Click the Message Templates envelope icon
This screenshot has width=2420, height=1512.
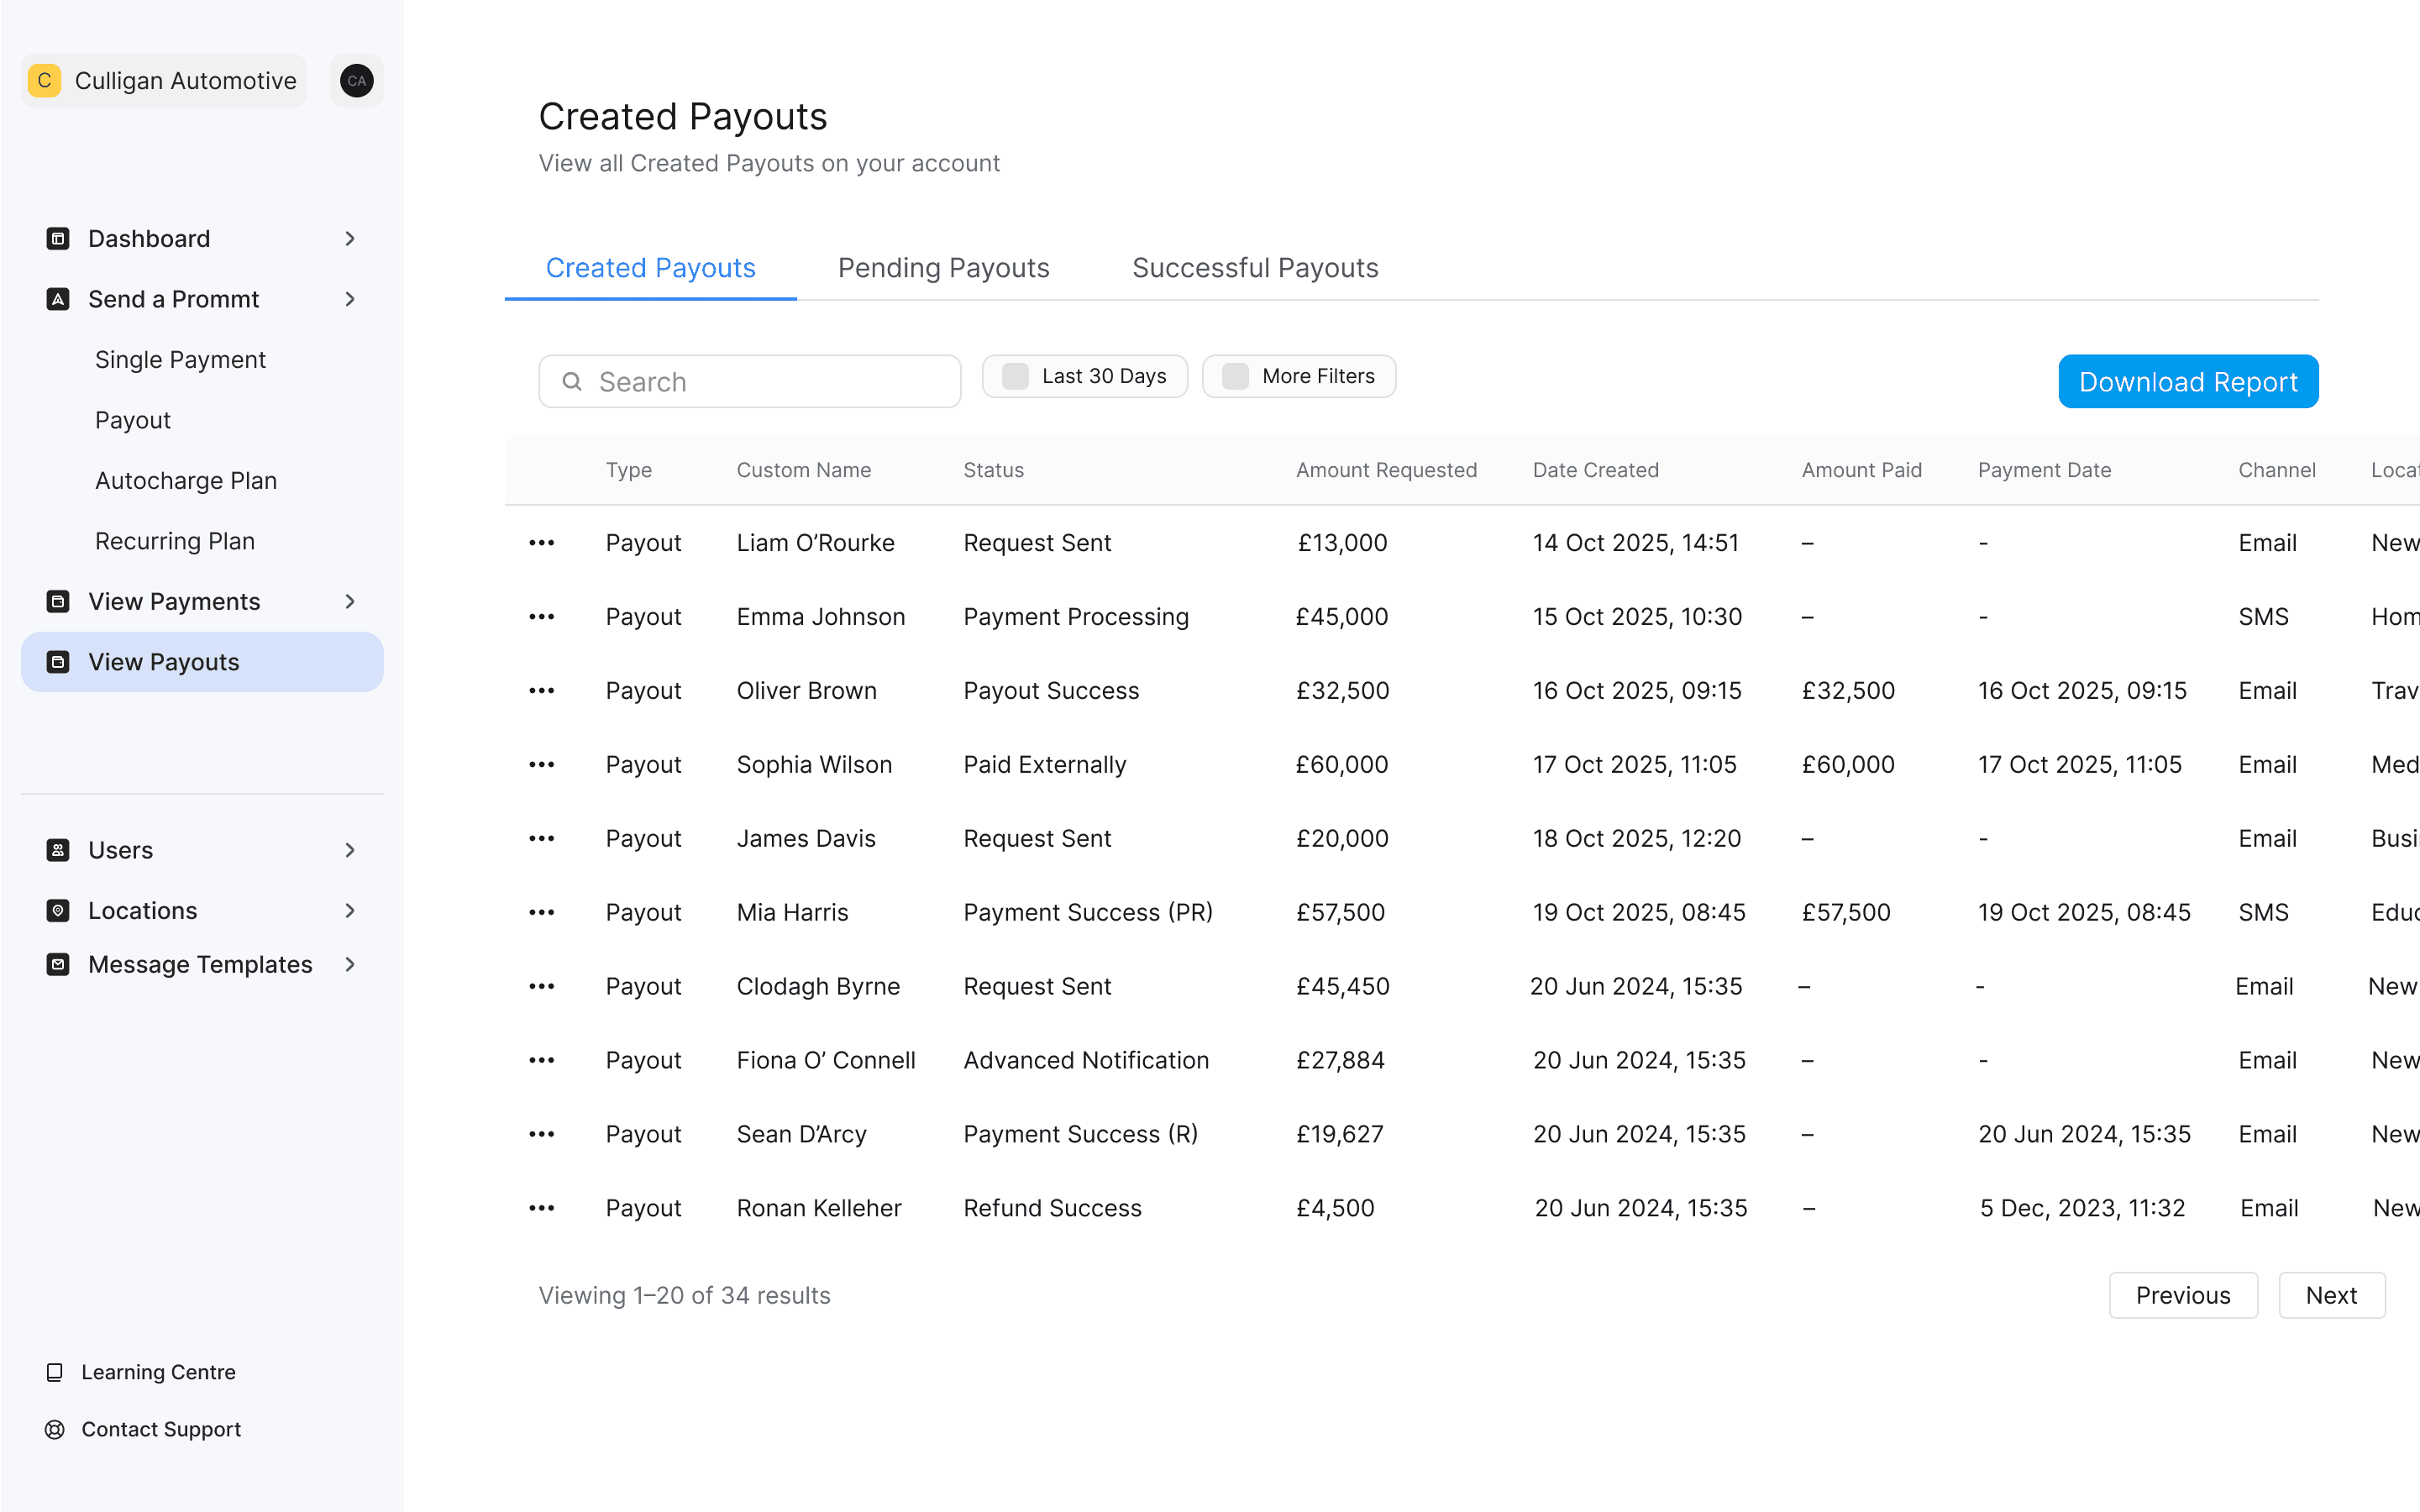click(58, 964)
